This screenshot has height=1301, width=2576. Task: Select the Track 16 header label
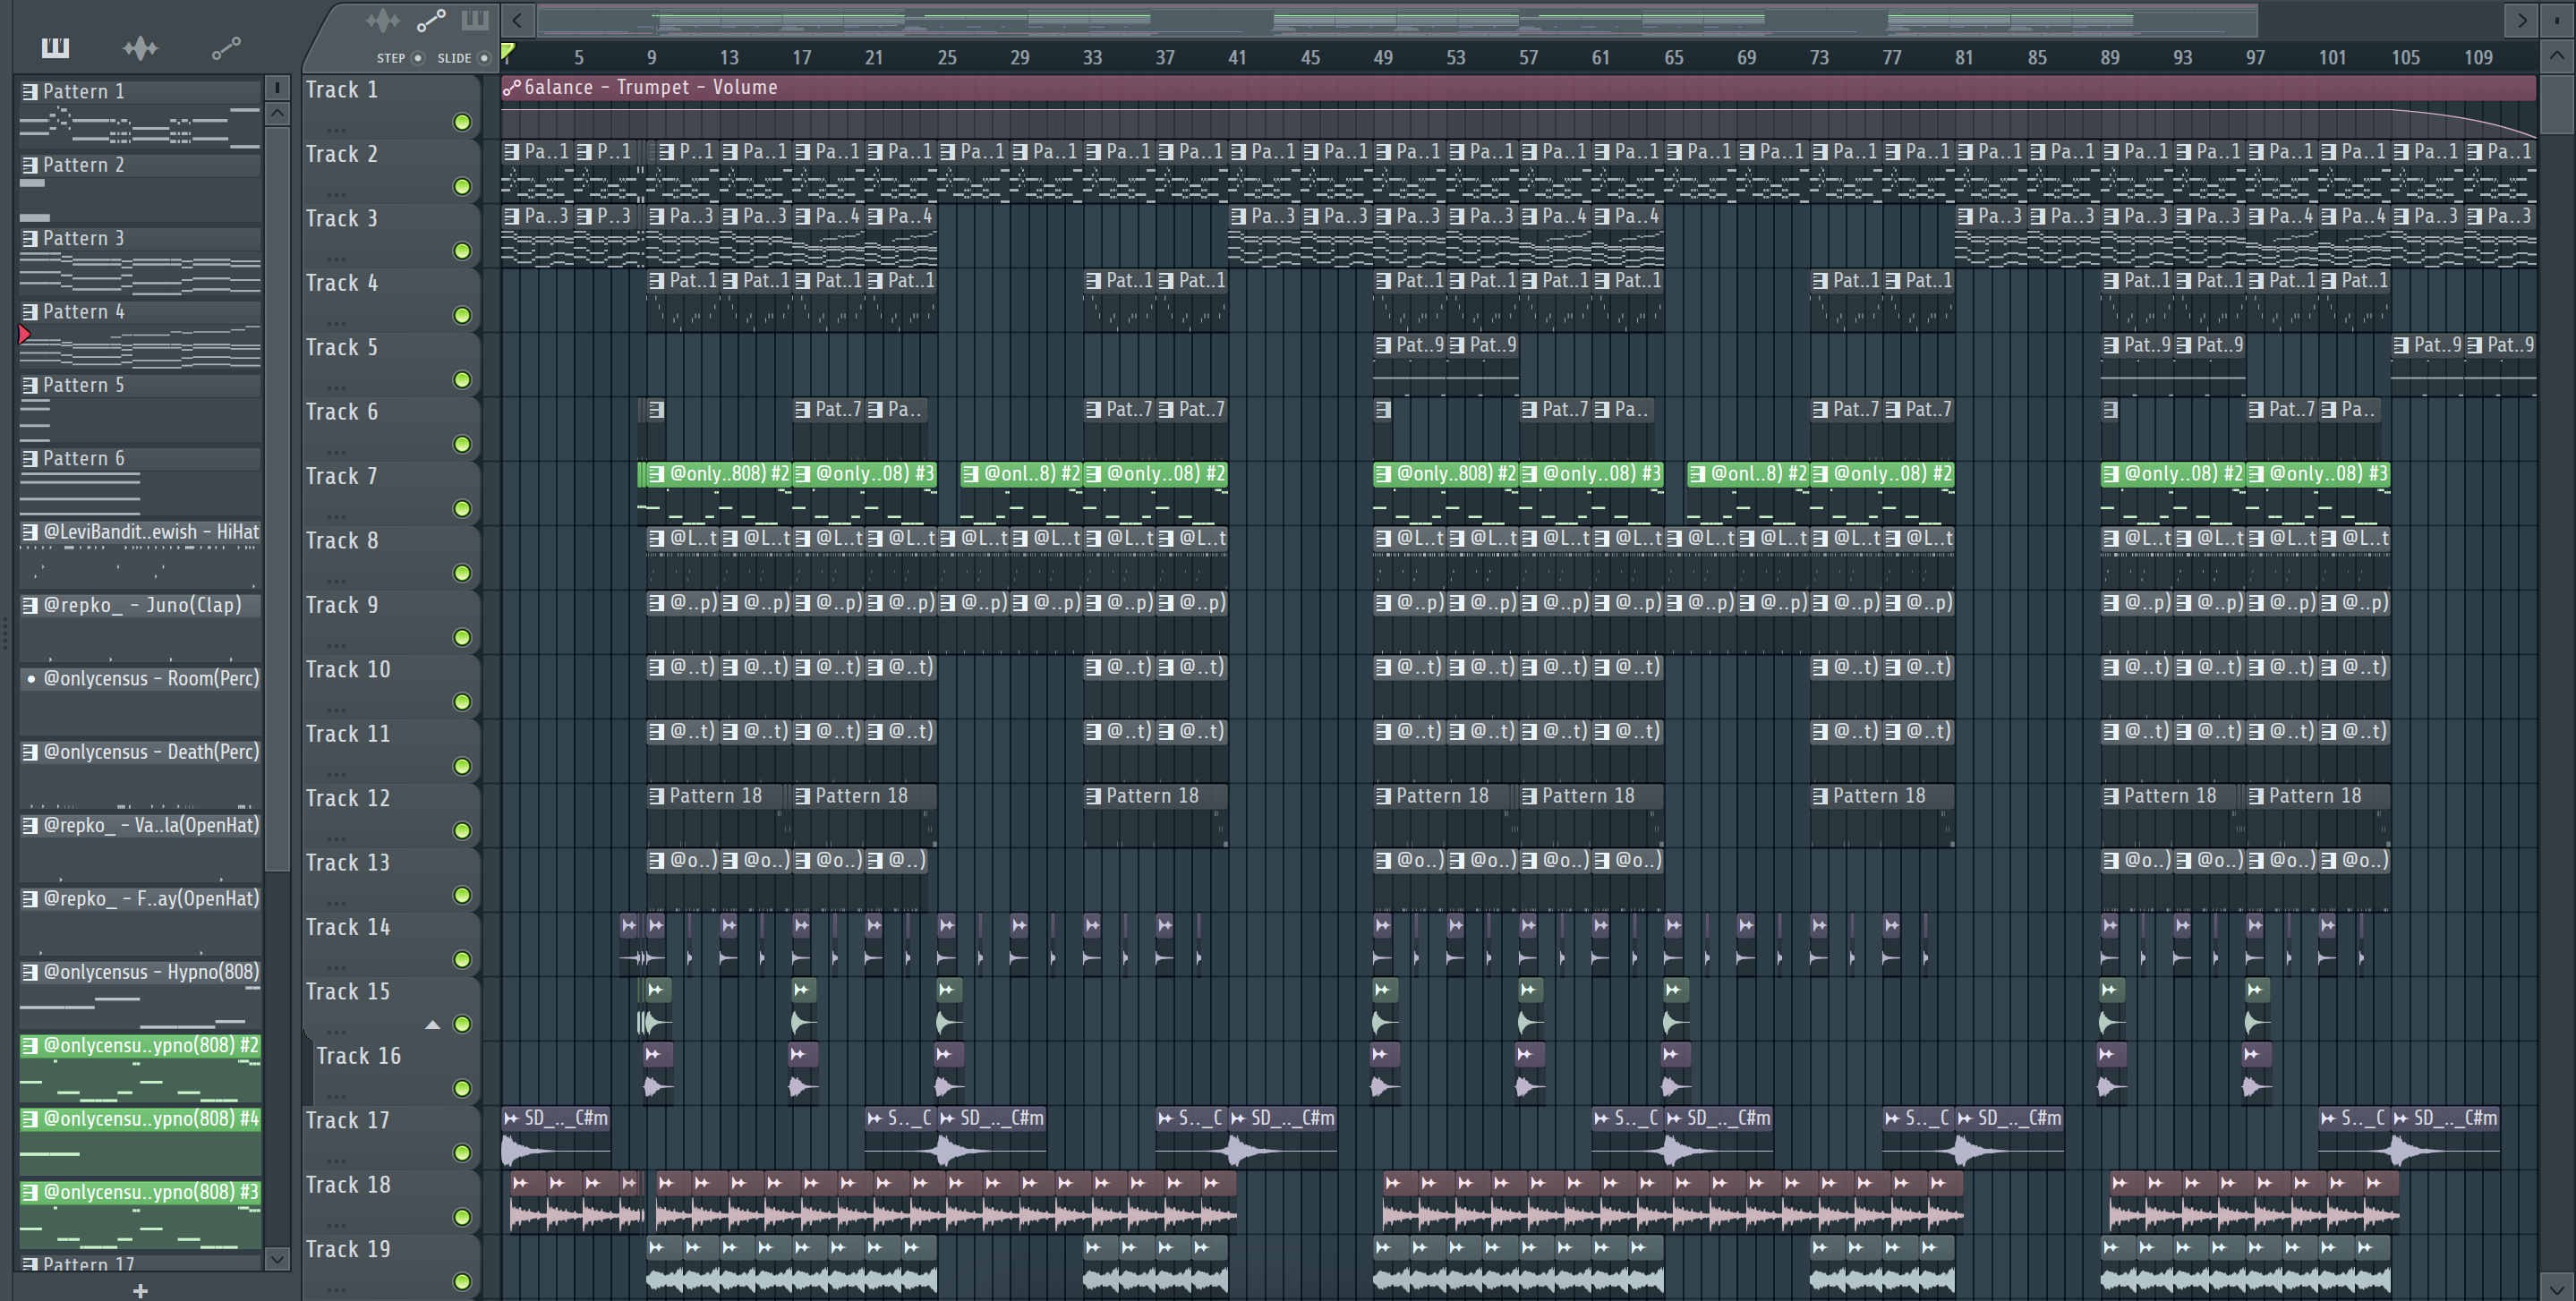pos(358,1056)
